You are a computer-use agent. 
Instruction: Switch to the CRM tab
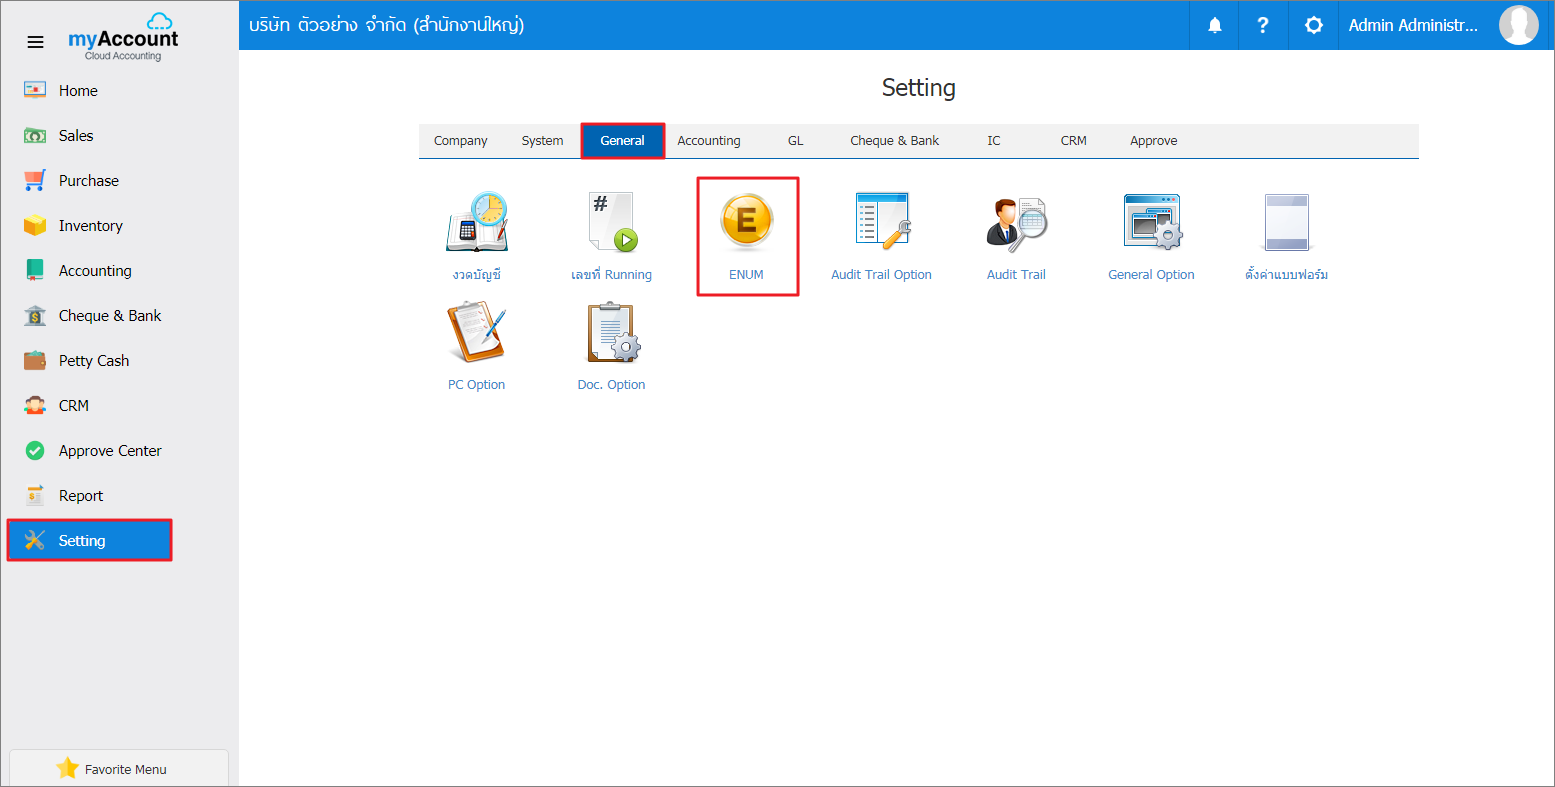pos(1074,141)
